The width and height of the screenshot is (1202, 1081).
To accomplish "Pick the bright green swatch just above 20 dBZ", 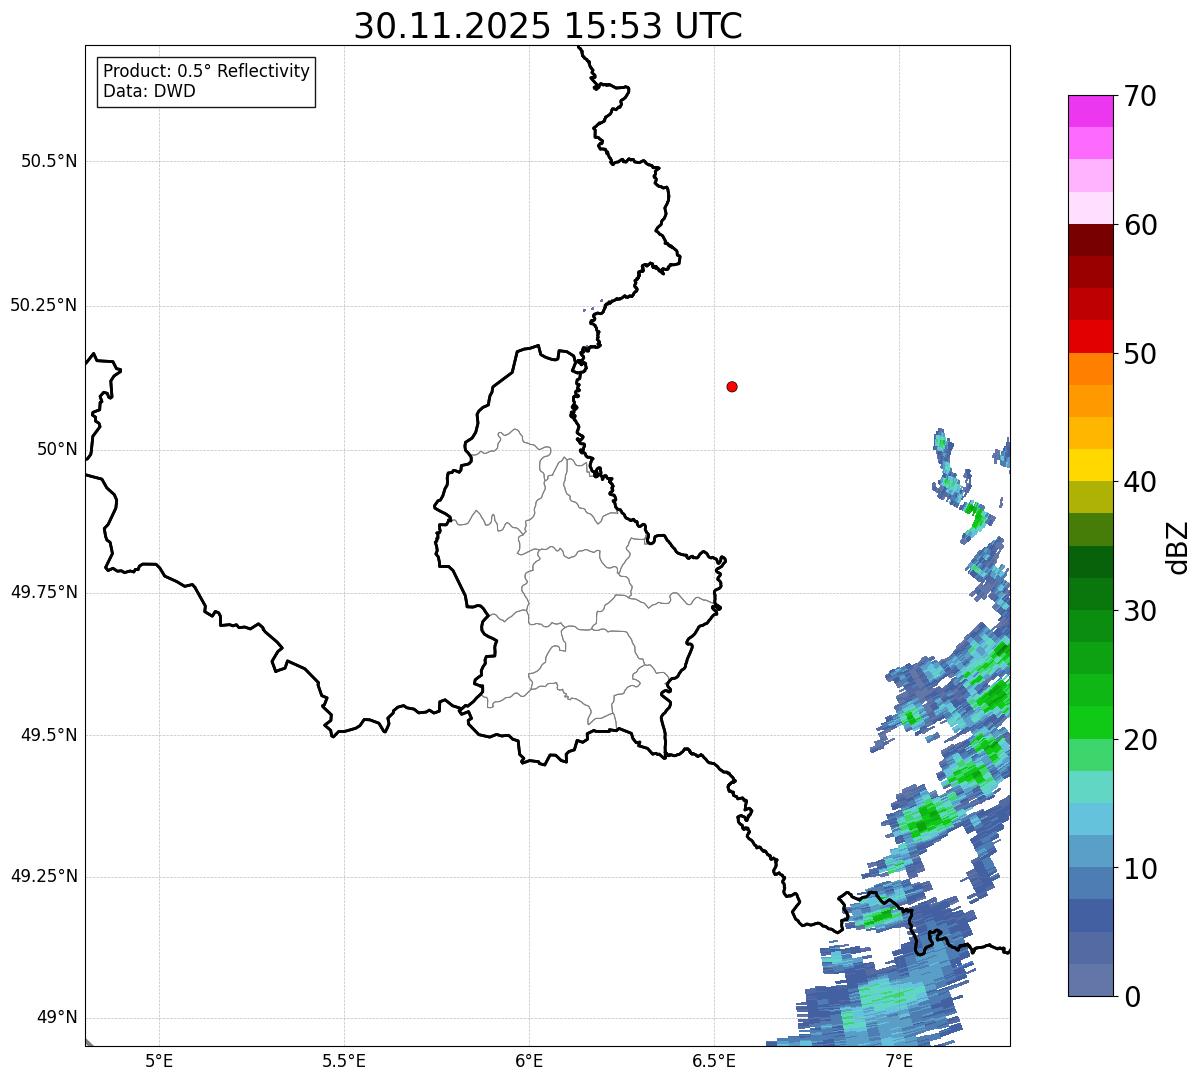I will tap(1090, 722).
